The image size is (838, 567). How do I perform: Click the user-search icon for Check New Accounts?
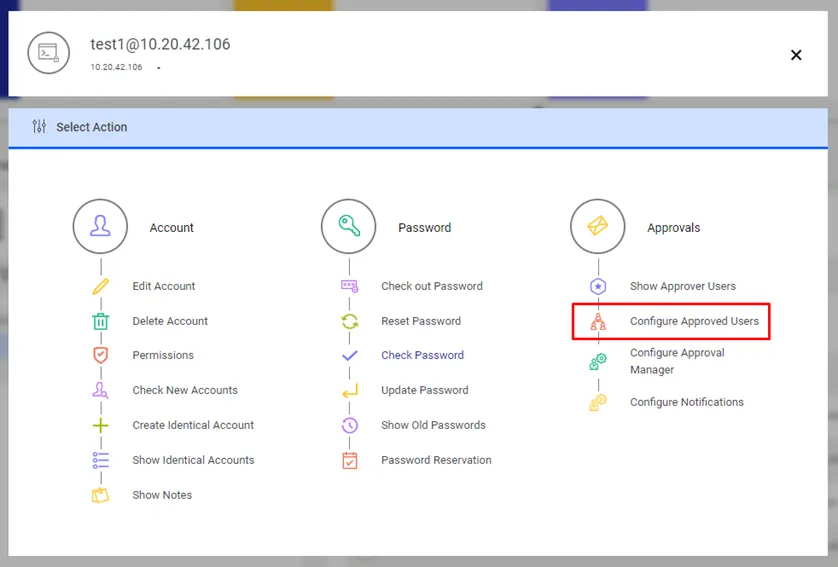[x=100, y=390]
